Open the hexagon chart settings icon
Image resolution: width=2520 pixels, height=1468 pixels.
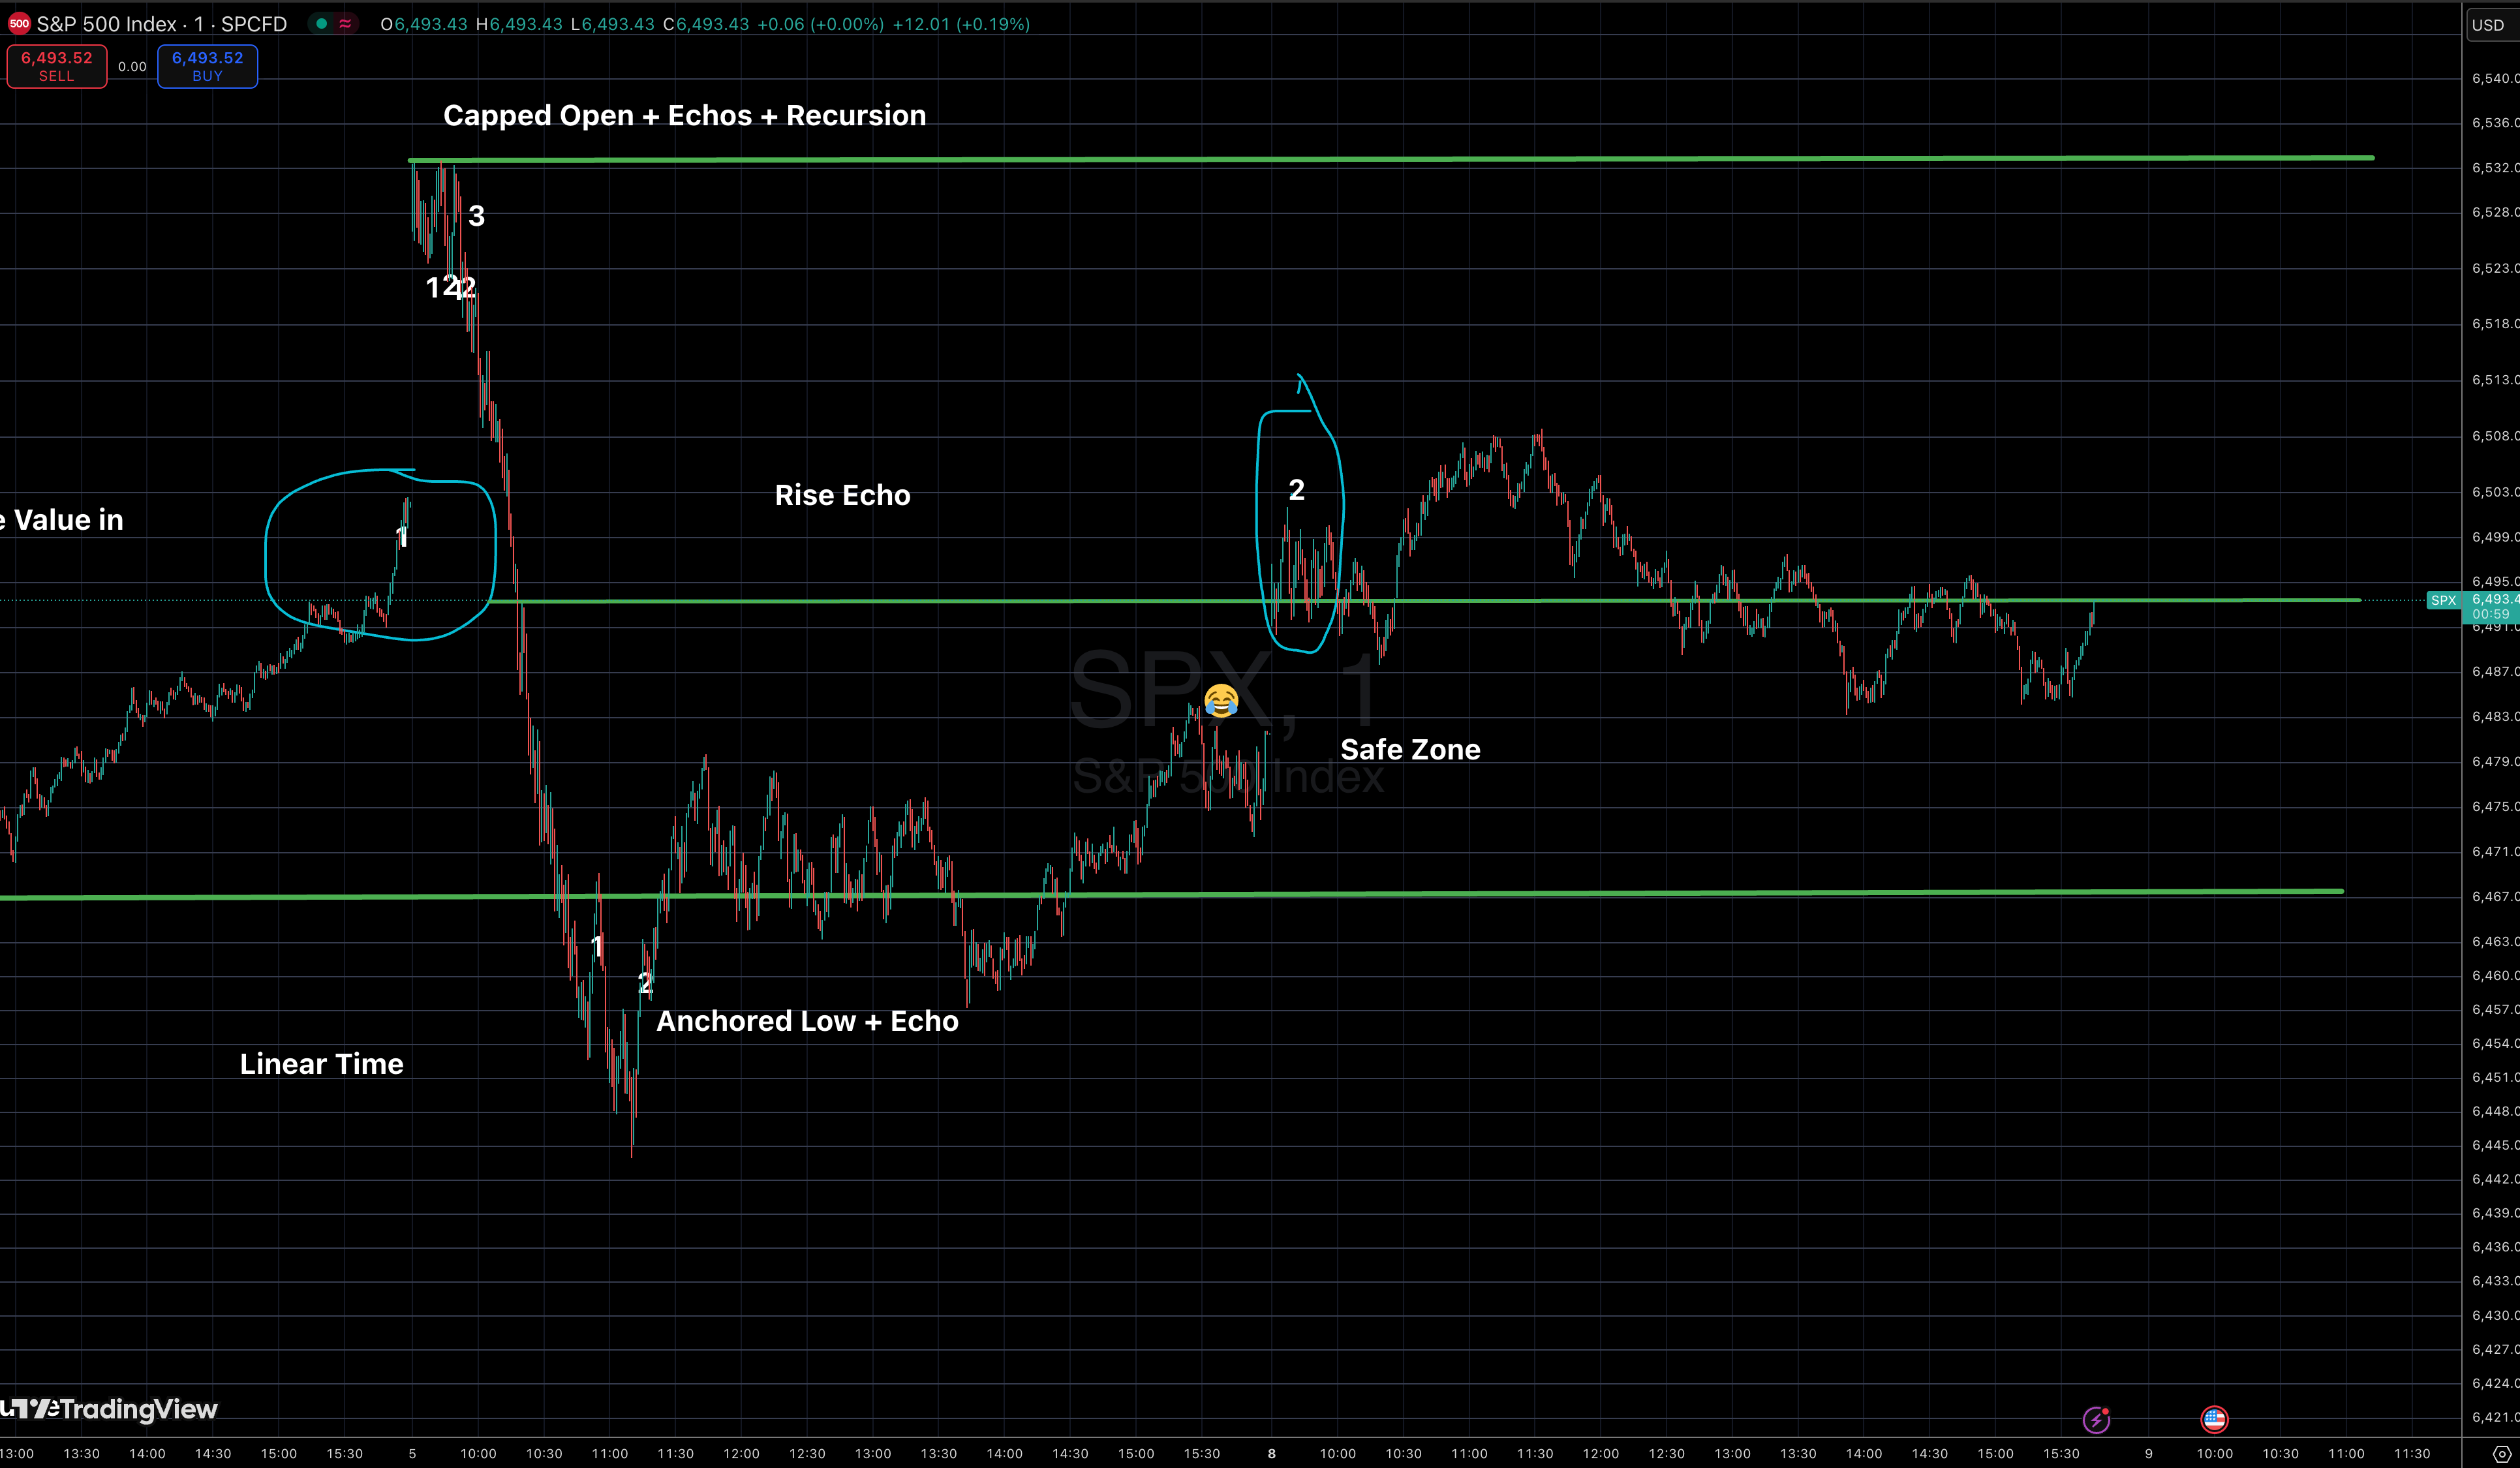(x=2501, y=1453)
